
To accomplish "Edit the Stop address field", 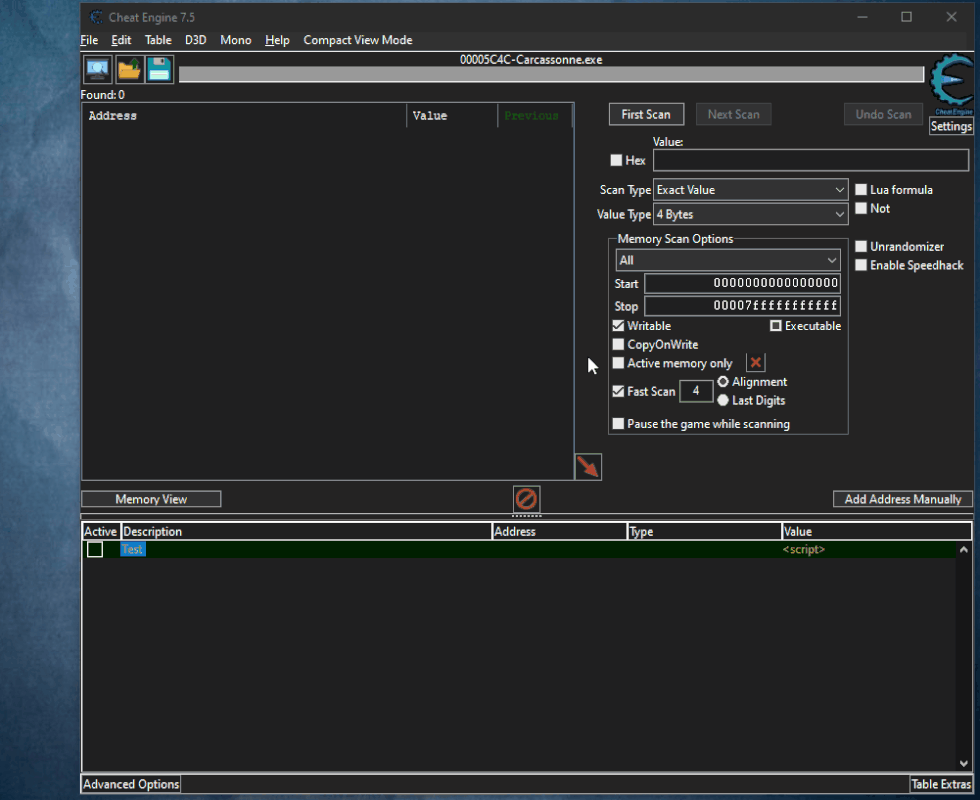I will 742,306.
